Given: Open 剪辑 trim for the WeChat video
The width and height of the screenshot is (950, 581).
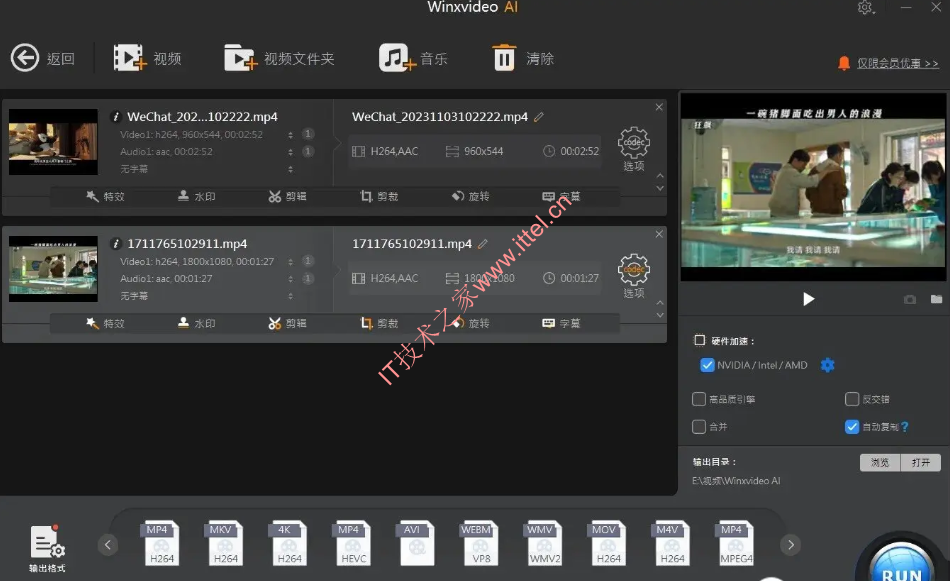Looking at the screenshot, I should pos(287,196).
